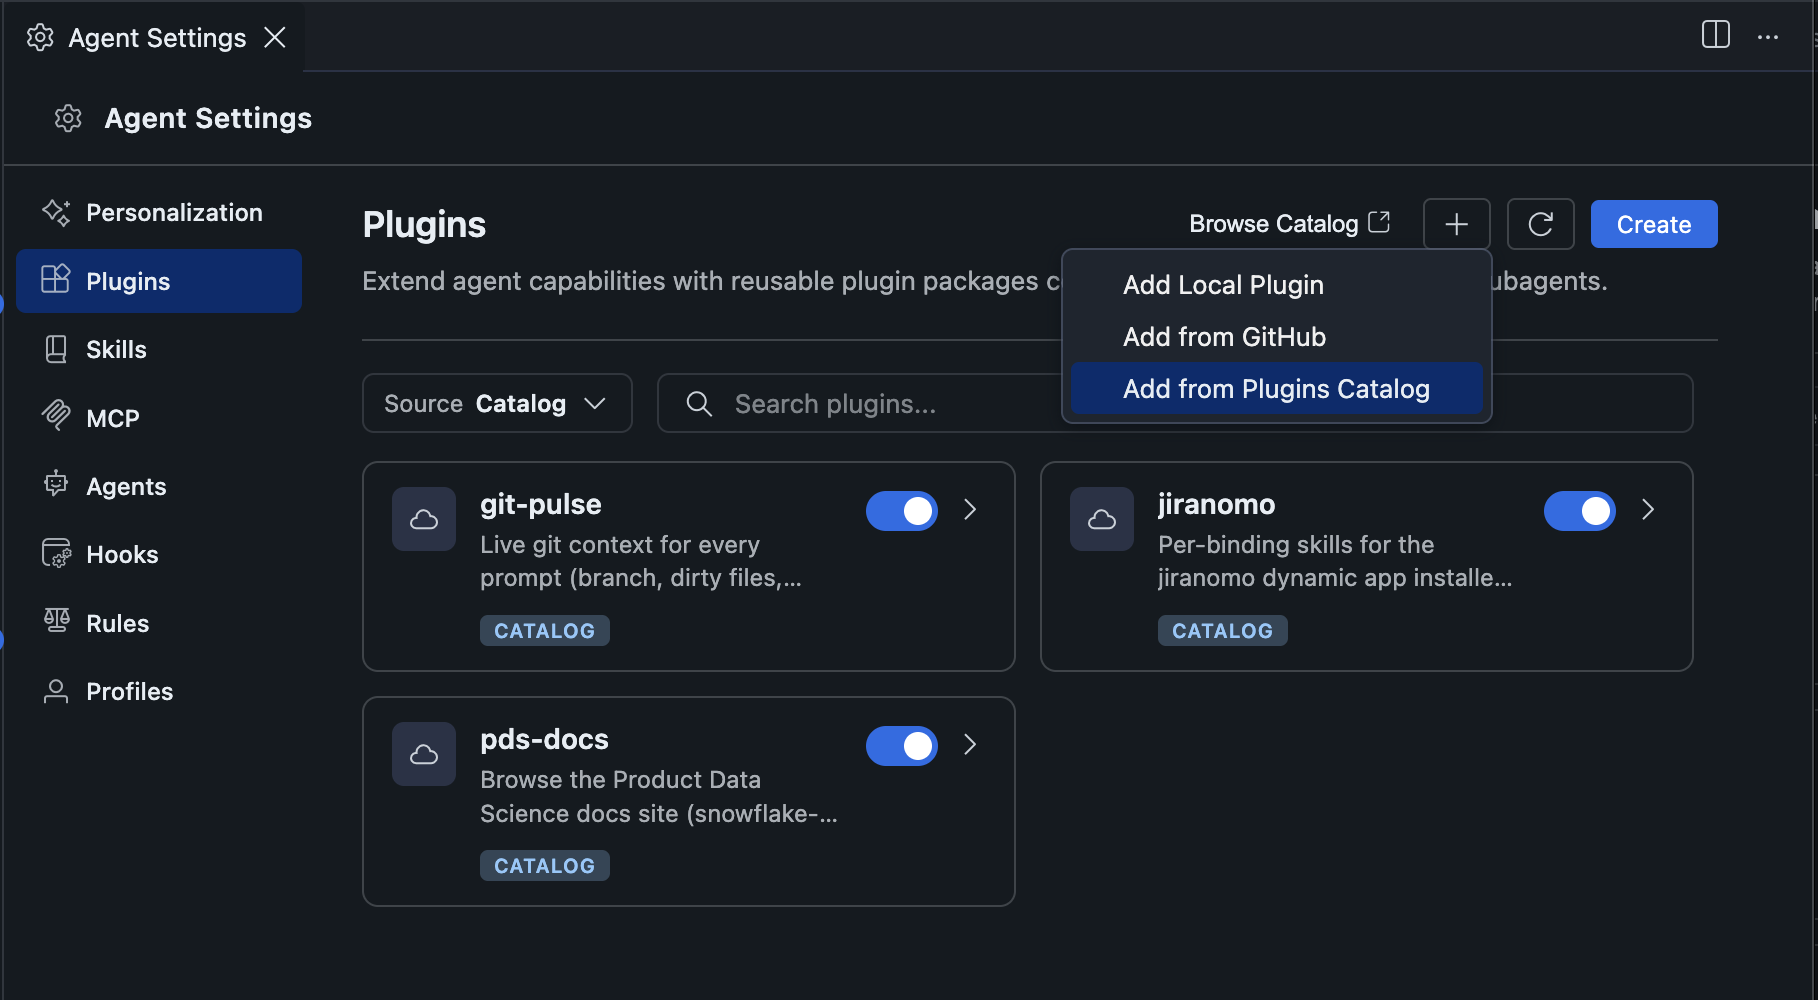This screenshot has width=1818, height=1000.
Task: Click the Plugins sidebar icon
Action: pyautogui.click(x=56, y=280)
